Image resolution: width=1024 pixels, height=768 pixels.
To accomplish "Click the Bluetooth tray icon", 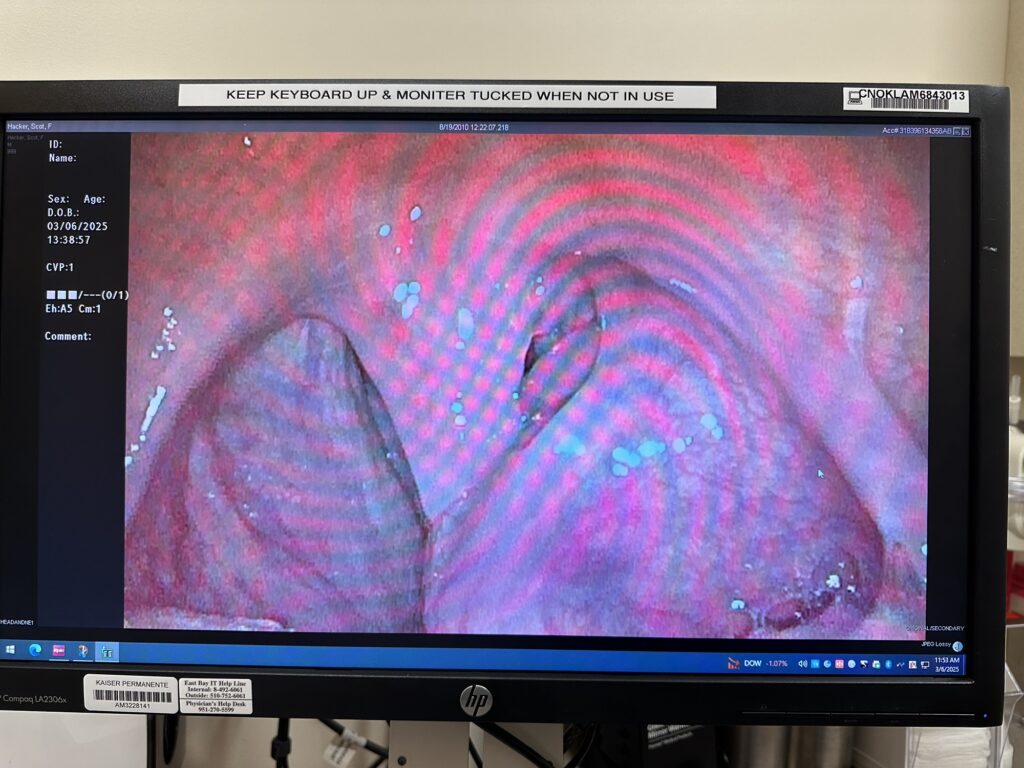I will click(x=888, y=665).
